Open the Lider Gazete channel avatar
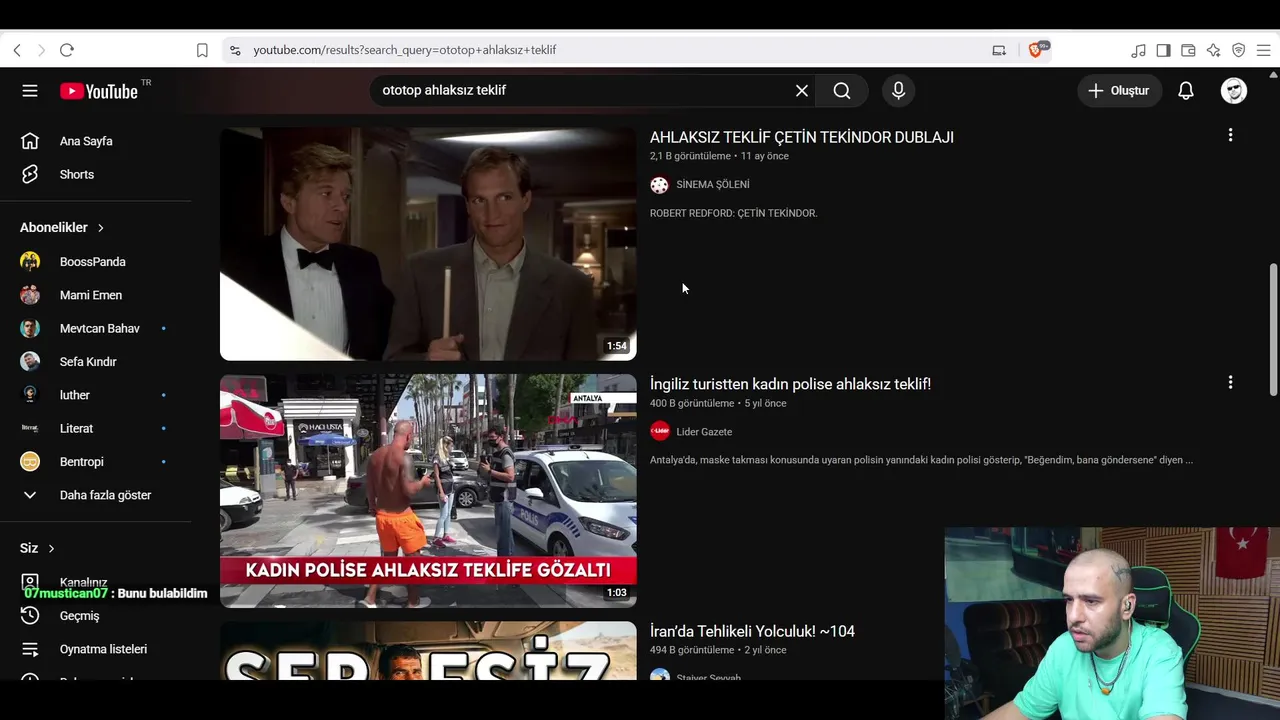This screenshot has height=720, width=1280. coord(659,432)
